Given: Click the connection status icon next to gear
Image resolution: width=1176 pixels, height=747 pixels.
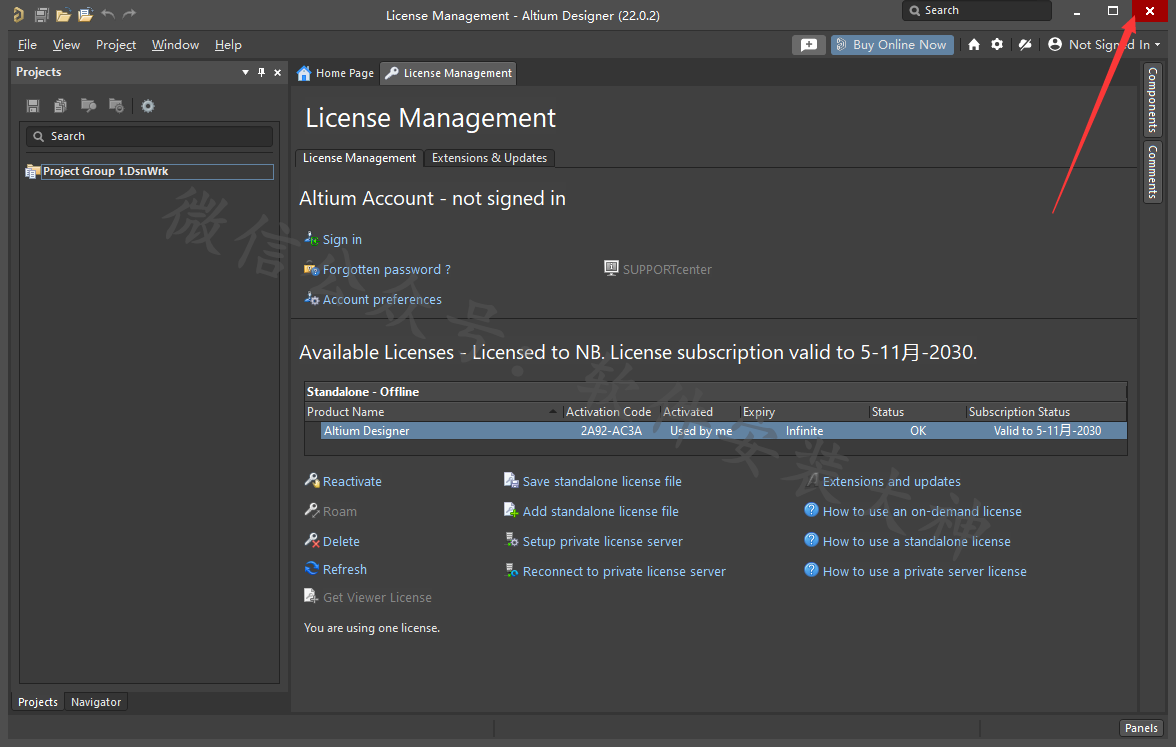Looking at the screenshot, I should [x=1024, y=44].
